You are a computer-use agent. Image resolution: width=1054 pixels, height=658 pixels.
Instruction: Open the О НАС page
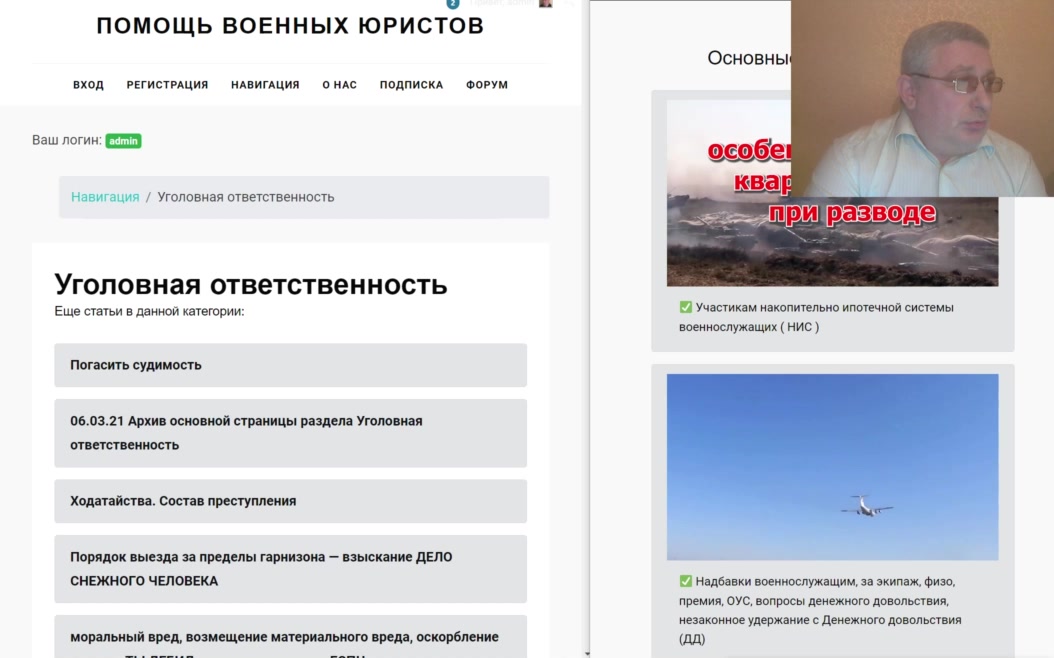pyautogui.click(x=339, y=85)
